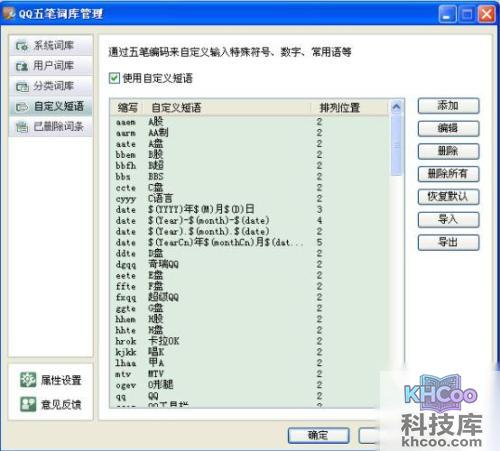Select the row aate A盘

coord(250,144)
